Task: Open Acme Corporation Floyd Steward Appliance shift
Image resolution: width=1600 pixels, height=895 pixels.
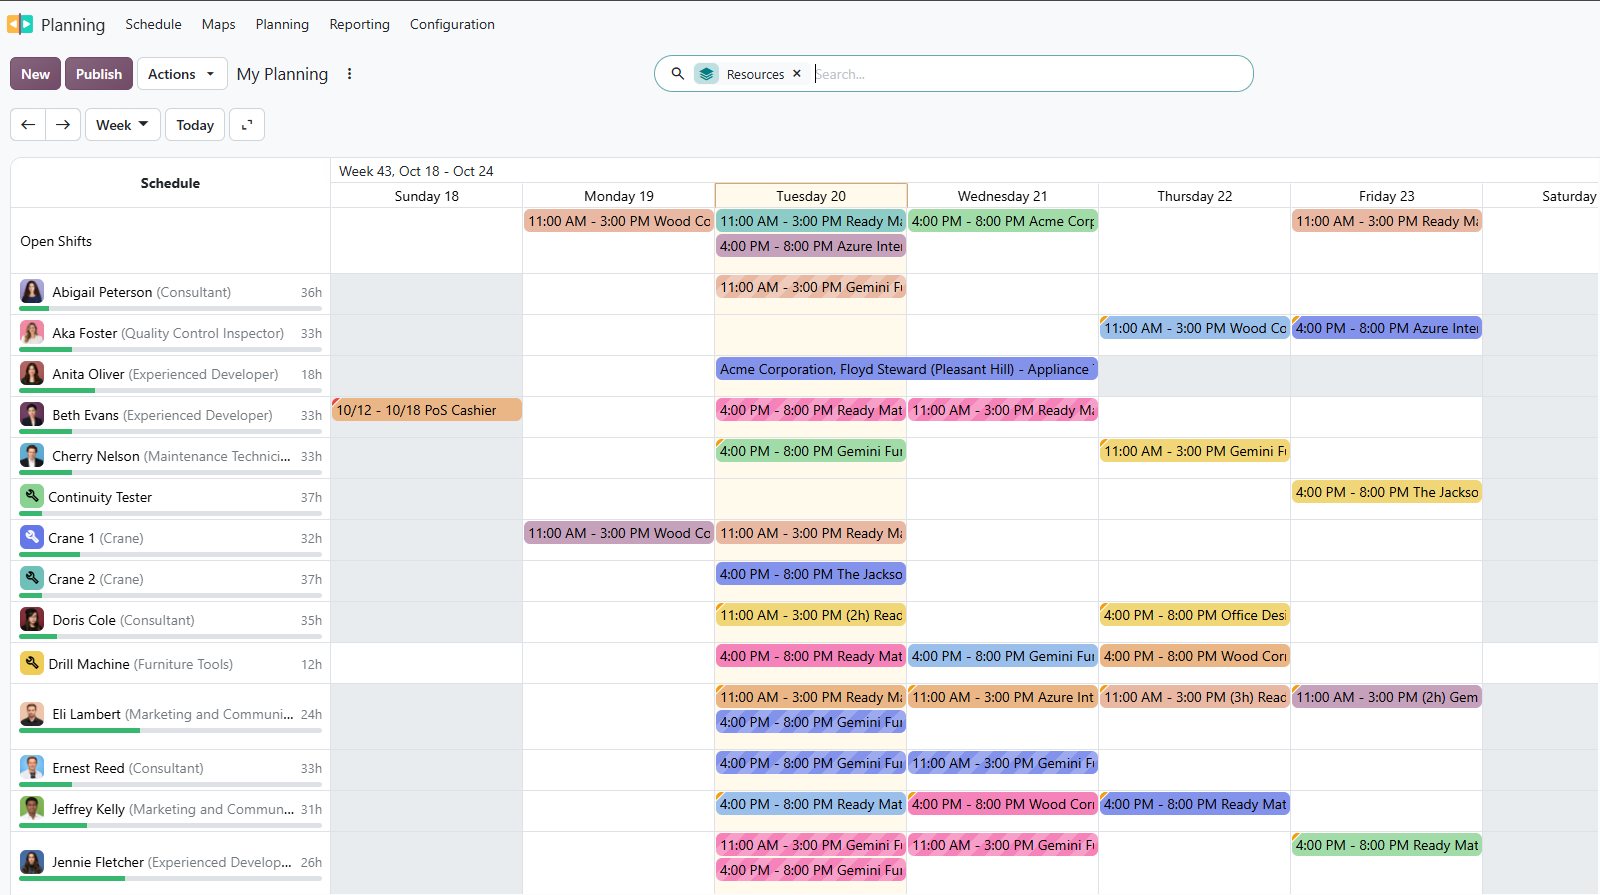Action: [x=907, y=369]
